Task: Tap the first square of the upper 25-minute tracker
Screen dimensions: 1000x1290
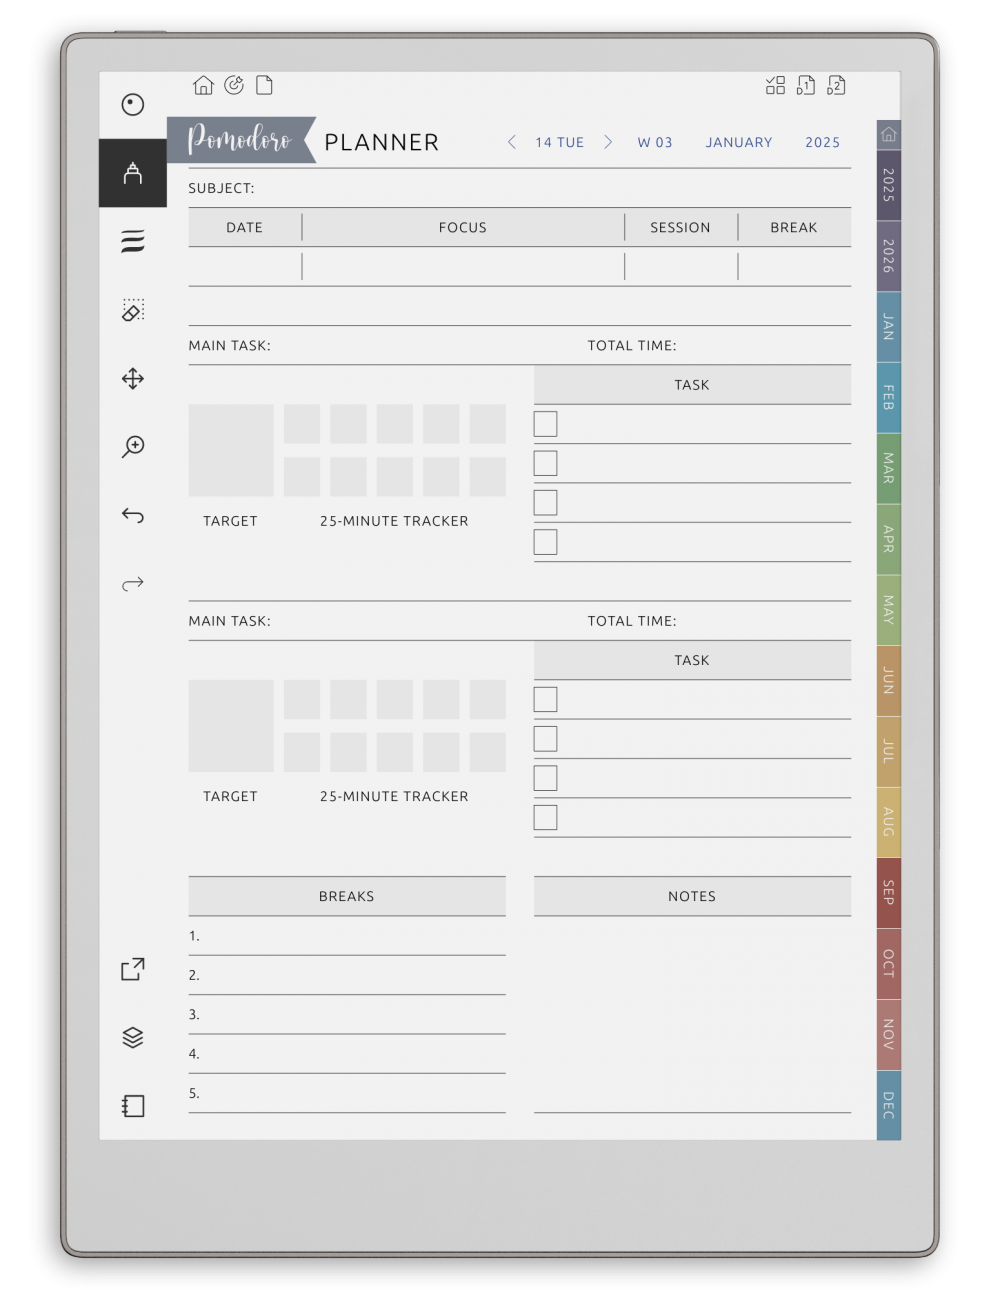Action: point(302,423)
